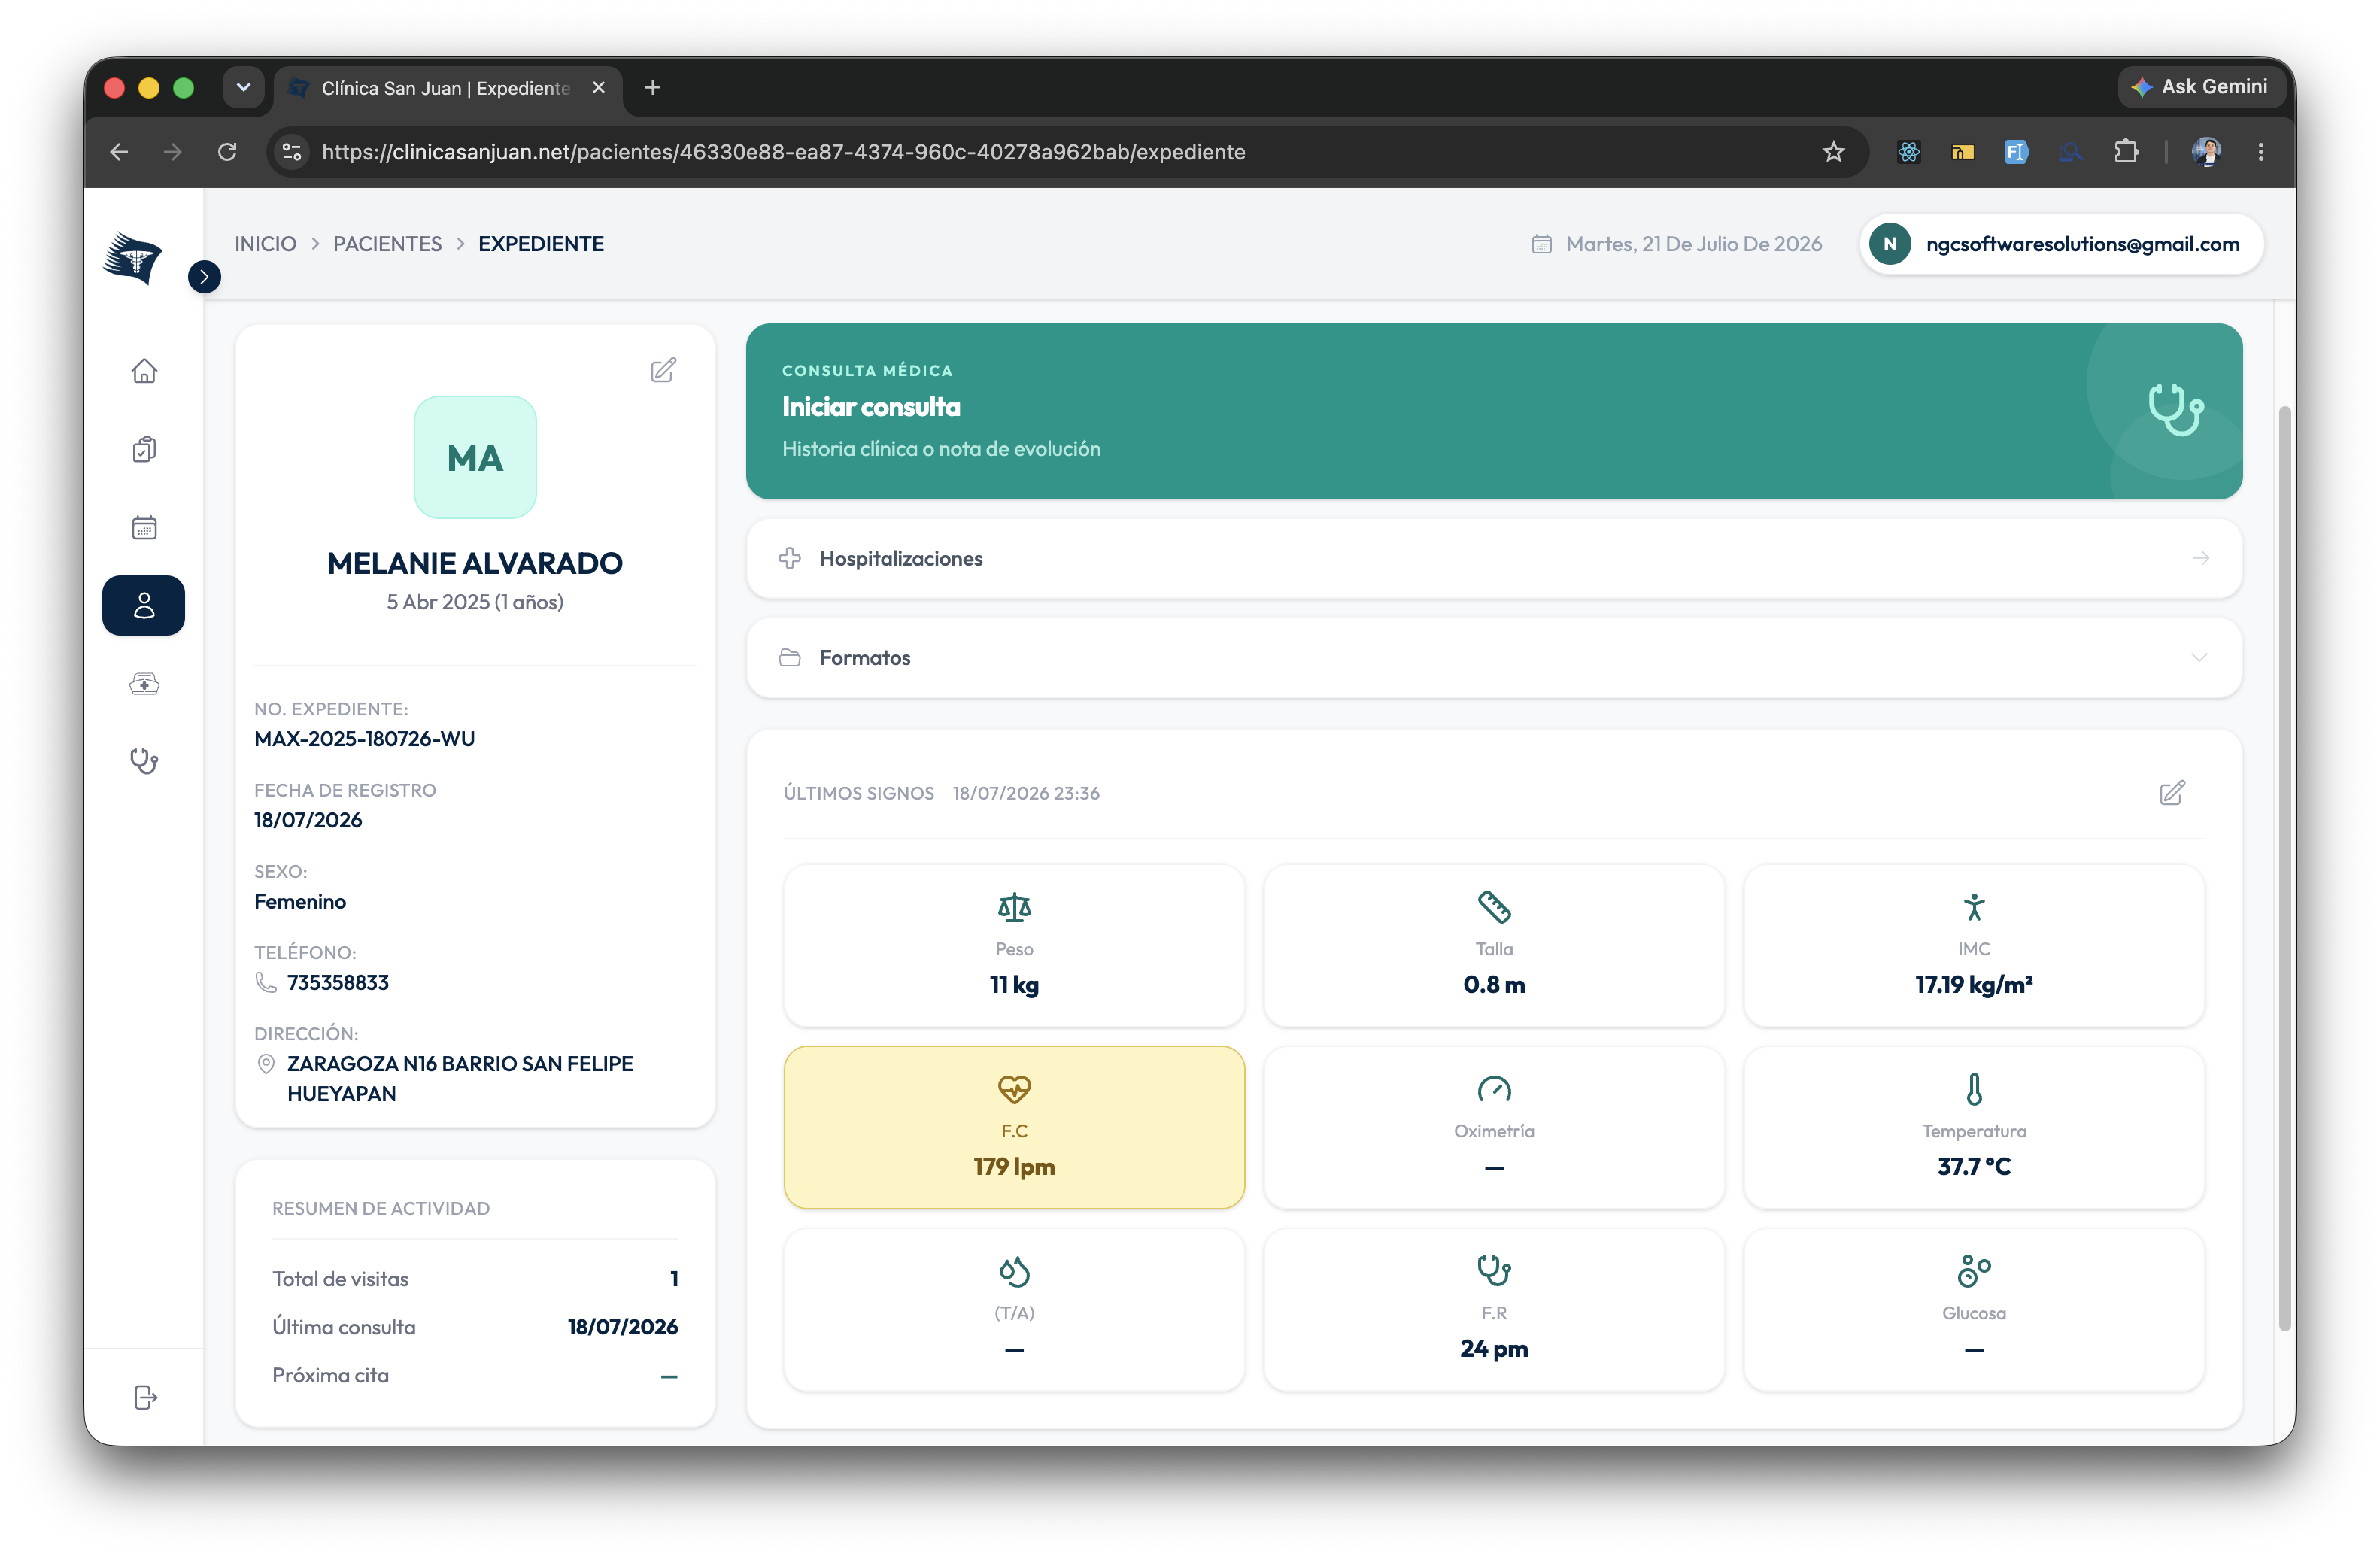This screenshot has width=2380, height=1557.
Task: Open the calendar sidebar icon
Action: [x=144, y=527]
